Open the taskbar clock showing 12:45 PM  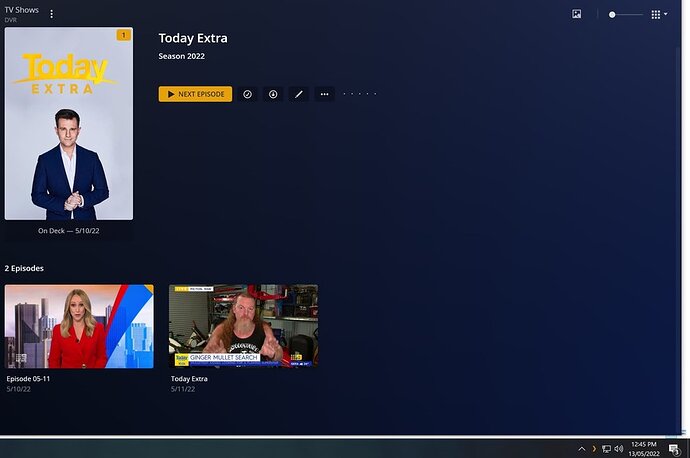click(x=644, y=449)
